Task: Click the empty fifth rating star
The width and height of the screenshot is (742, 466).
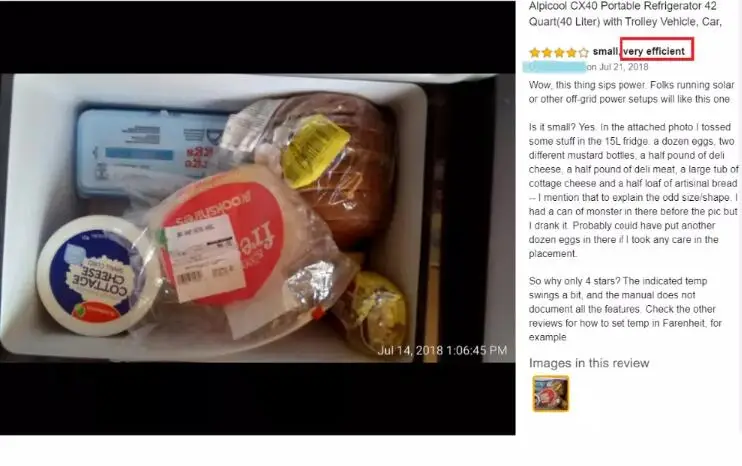Action: [583, 52]
